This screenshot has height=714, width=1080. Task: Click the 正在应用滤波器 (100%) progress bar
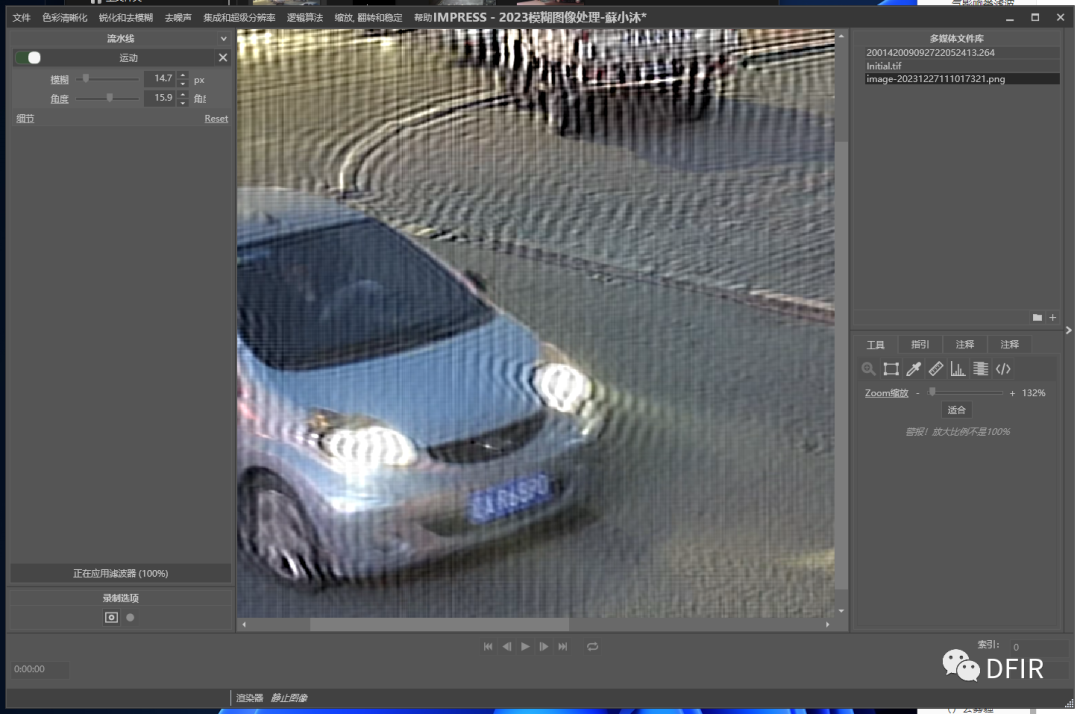[121, 574]
